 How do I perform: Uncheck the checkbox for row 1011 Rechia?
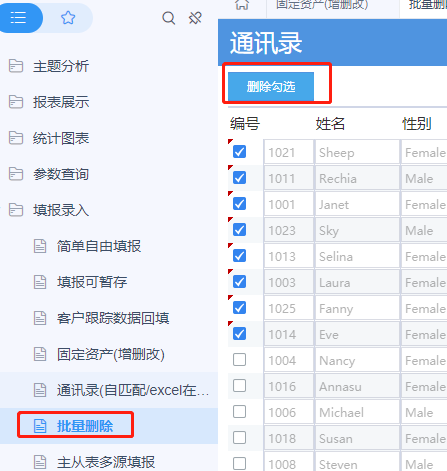pyautogui.click(x=239, y=178)
